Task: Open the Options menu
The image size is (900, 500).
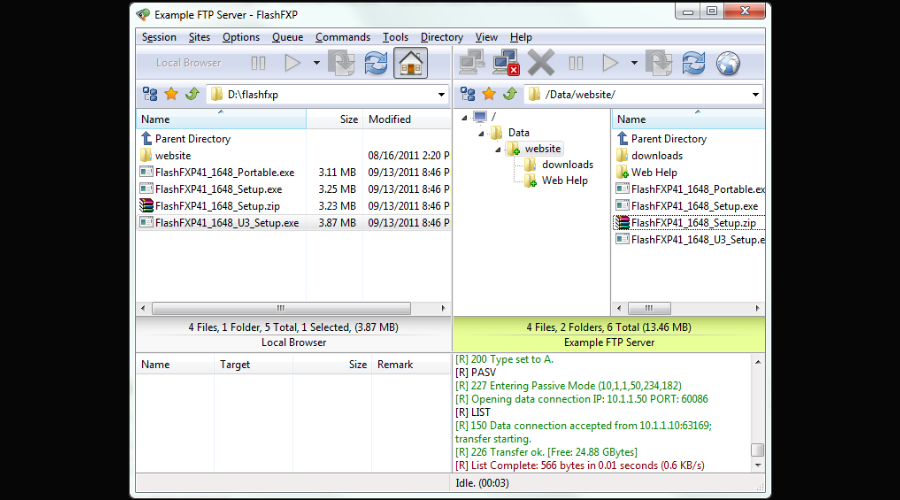Action: coord(241,37)
